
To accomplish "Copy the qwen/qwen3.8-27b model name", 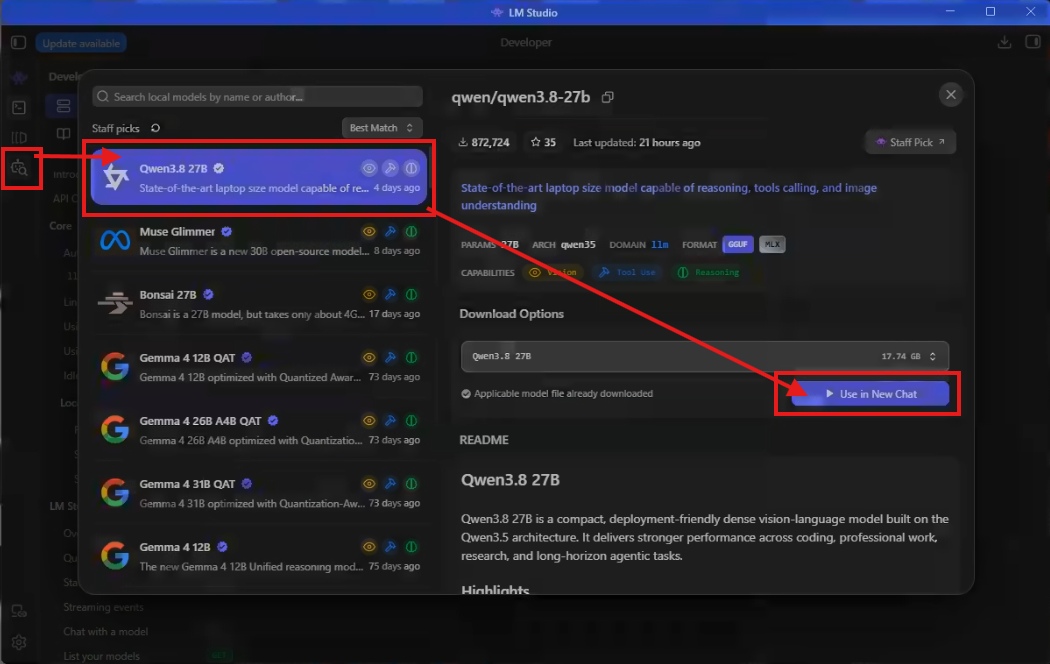I will point(607,98).
